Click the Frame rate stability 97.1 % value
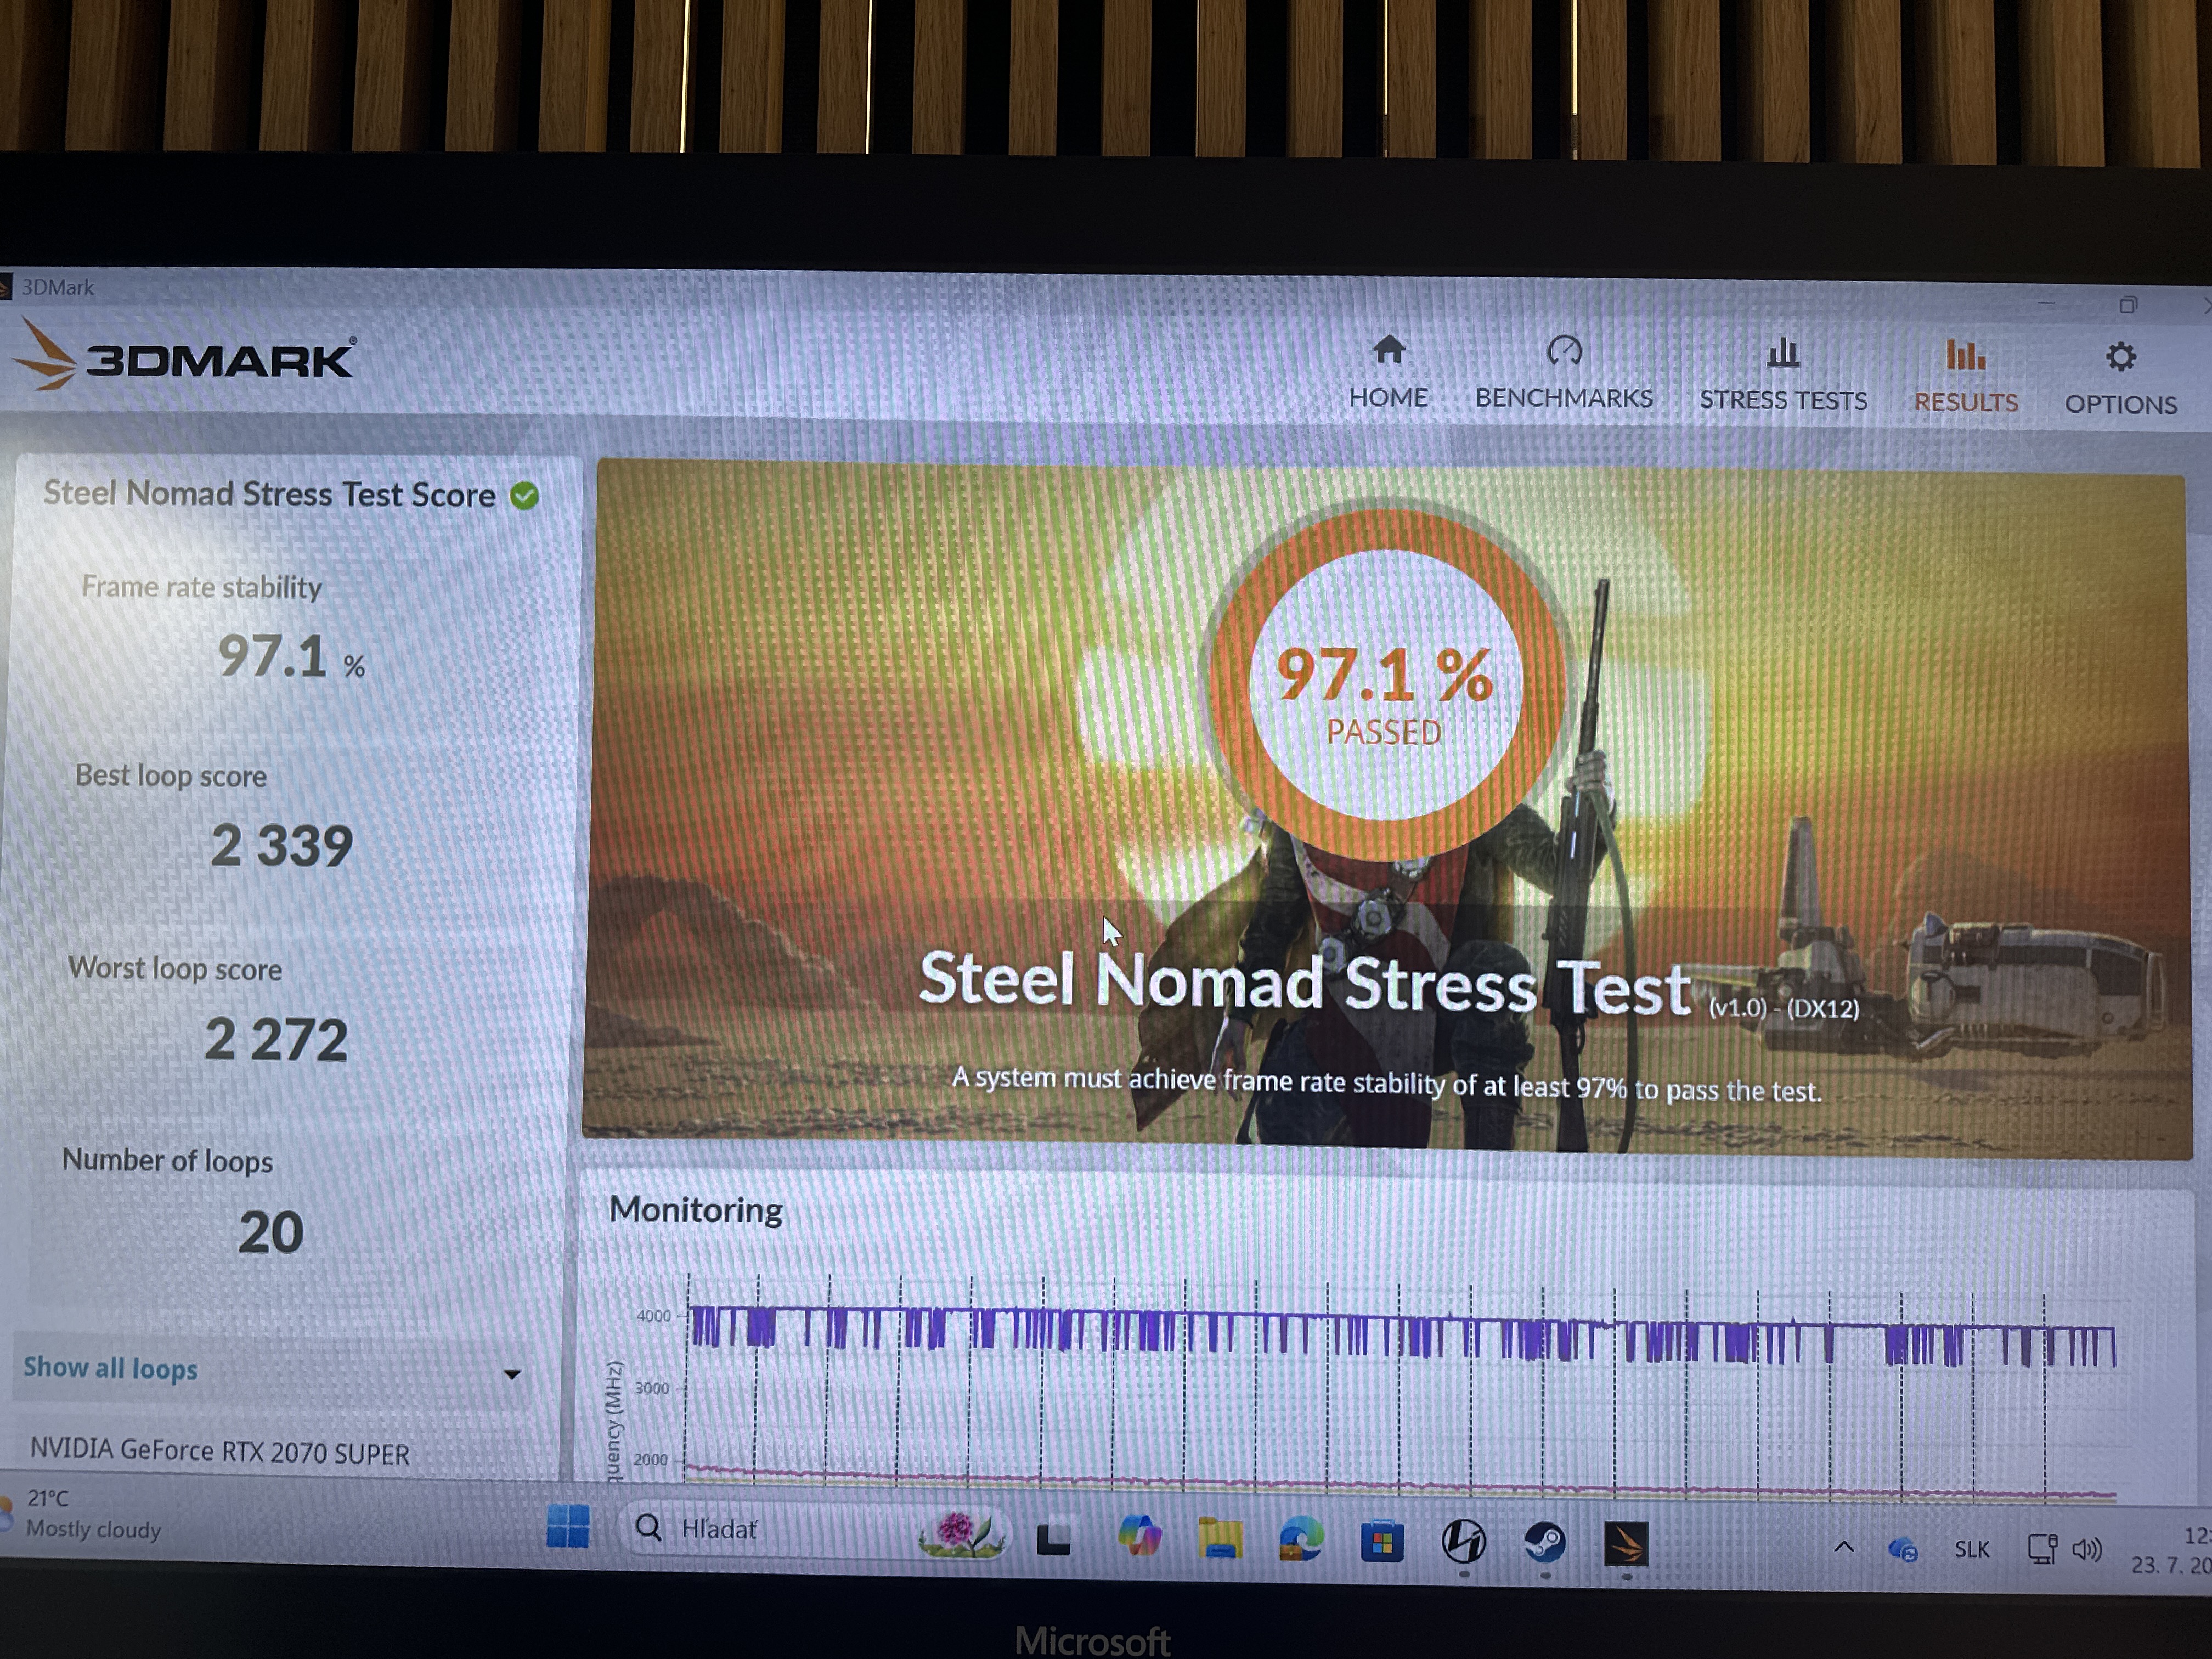The height and width of the screenshot is (1659, 2212). (291, 658)
